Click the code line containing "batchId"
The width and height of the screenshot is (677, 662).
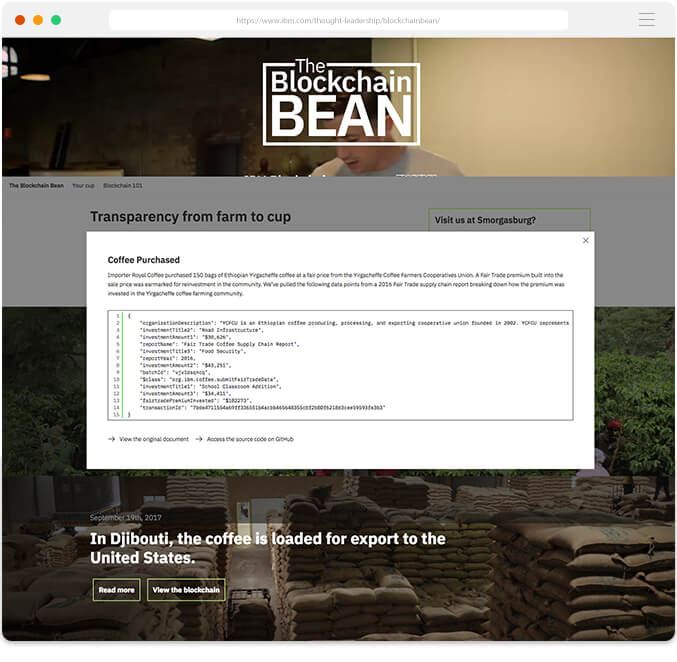[x=175, y=372]
